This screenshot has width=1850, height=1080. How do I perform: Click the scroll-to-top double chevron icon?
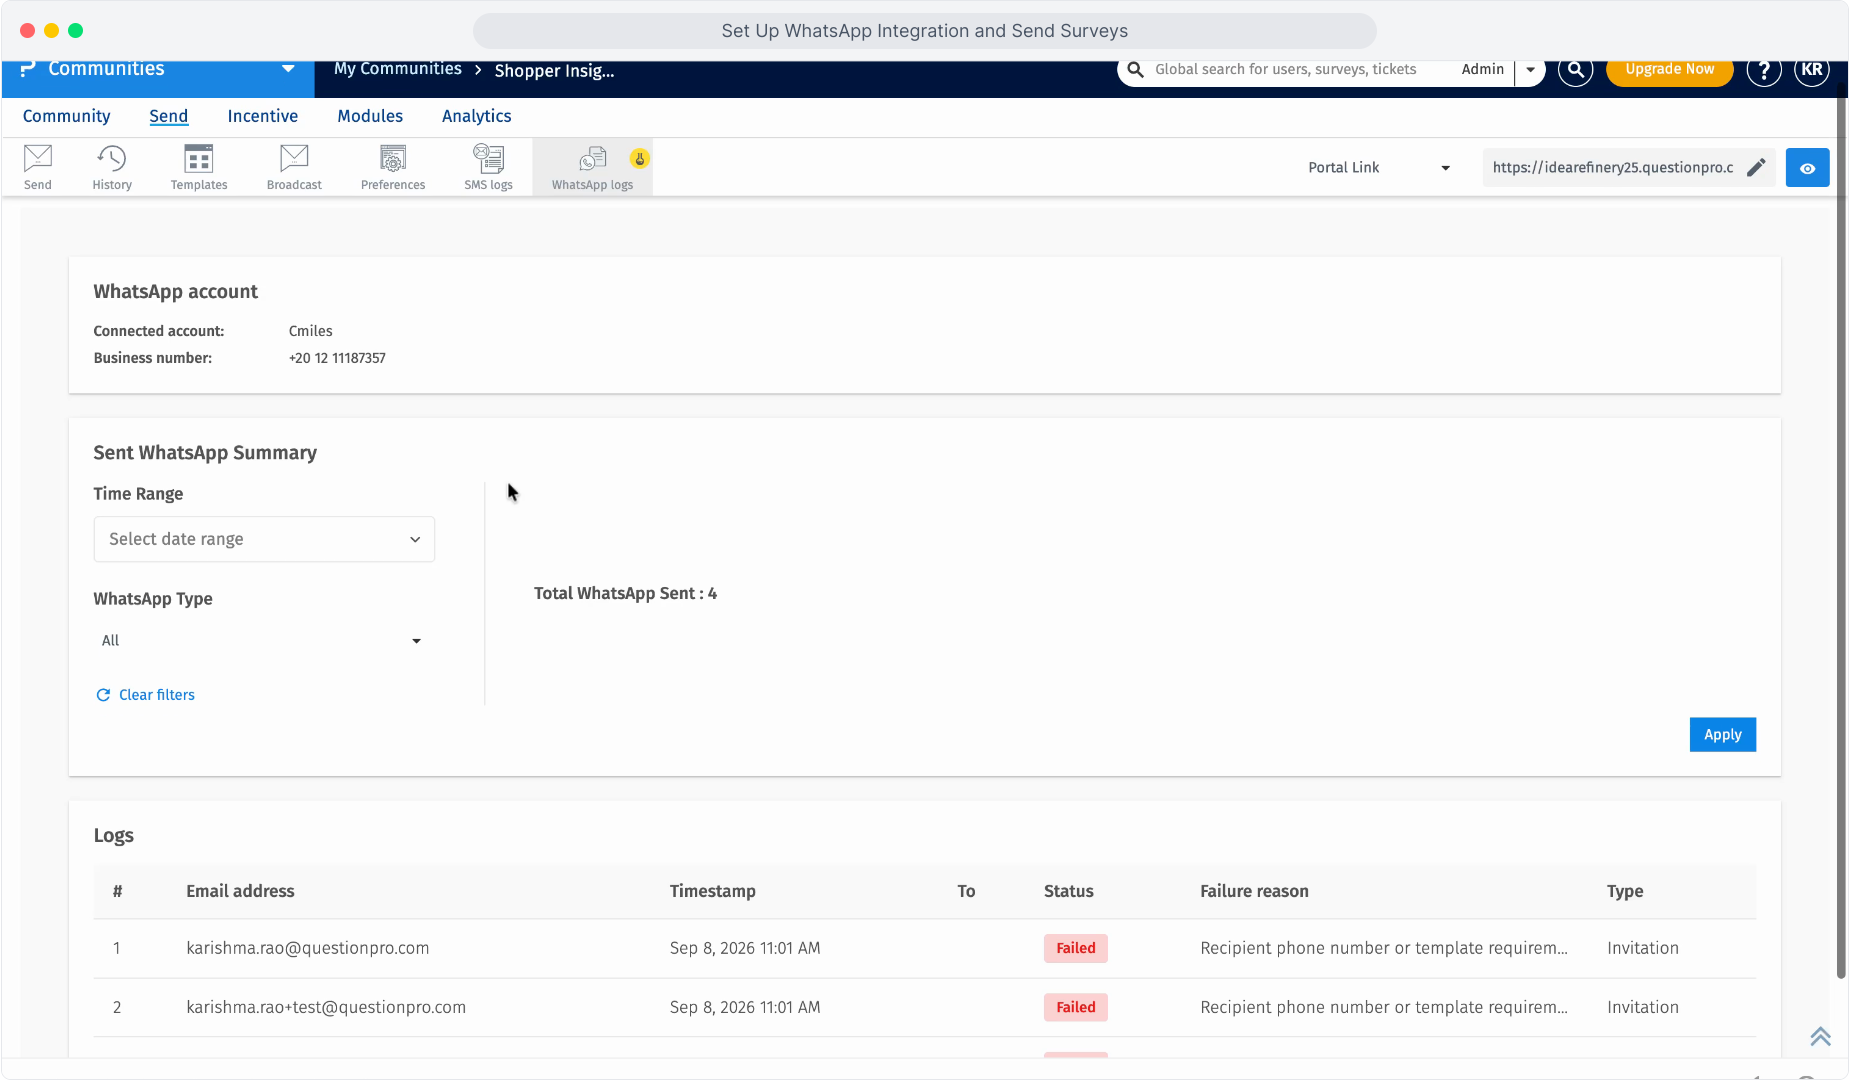[1820, 1037]
